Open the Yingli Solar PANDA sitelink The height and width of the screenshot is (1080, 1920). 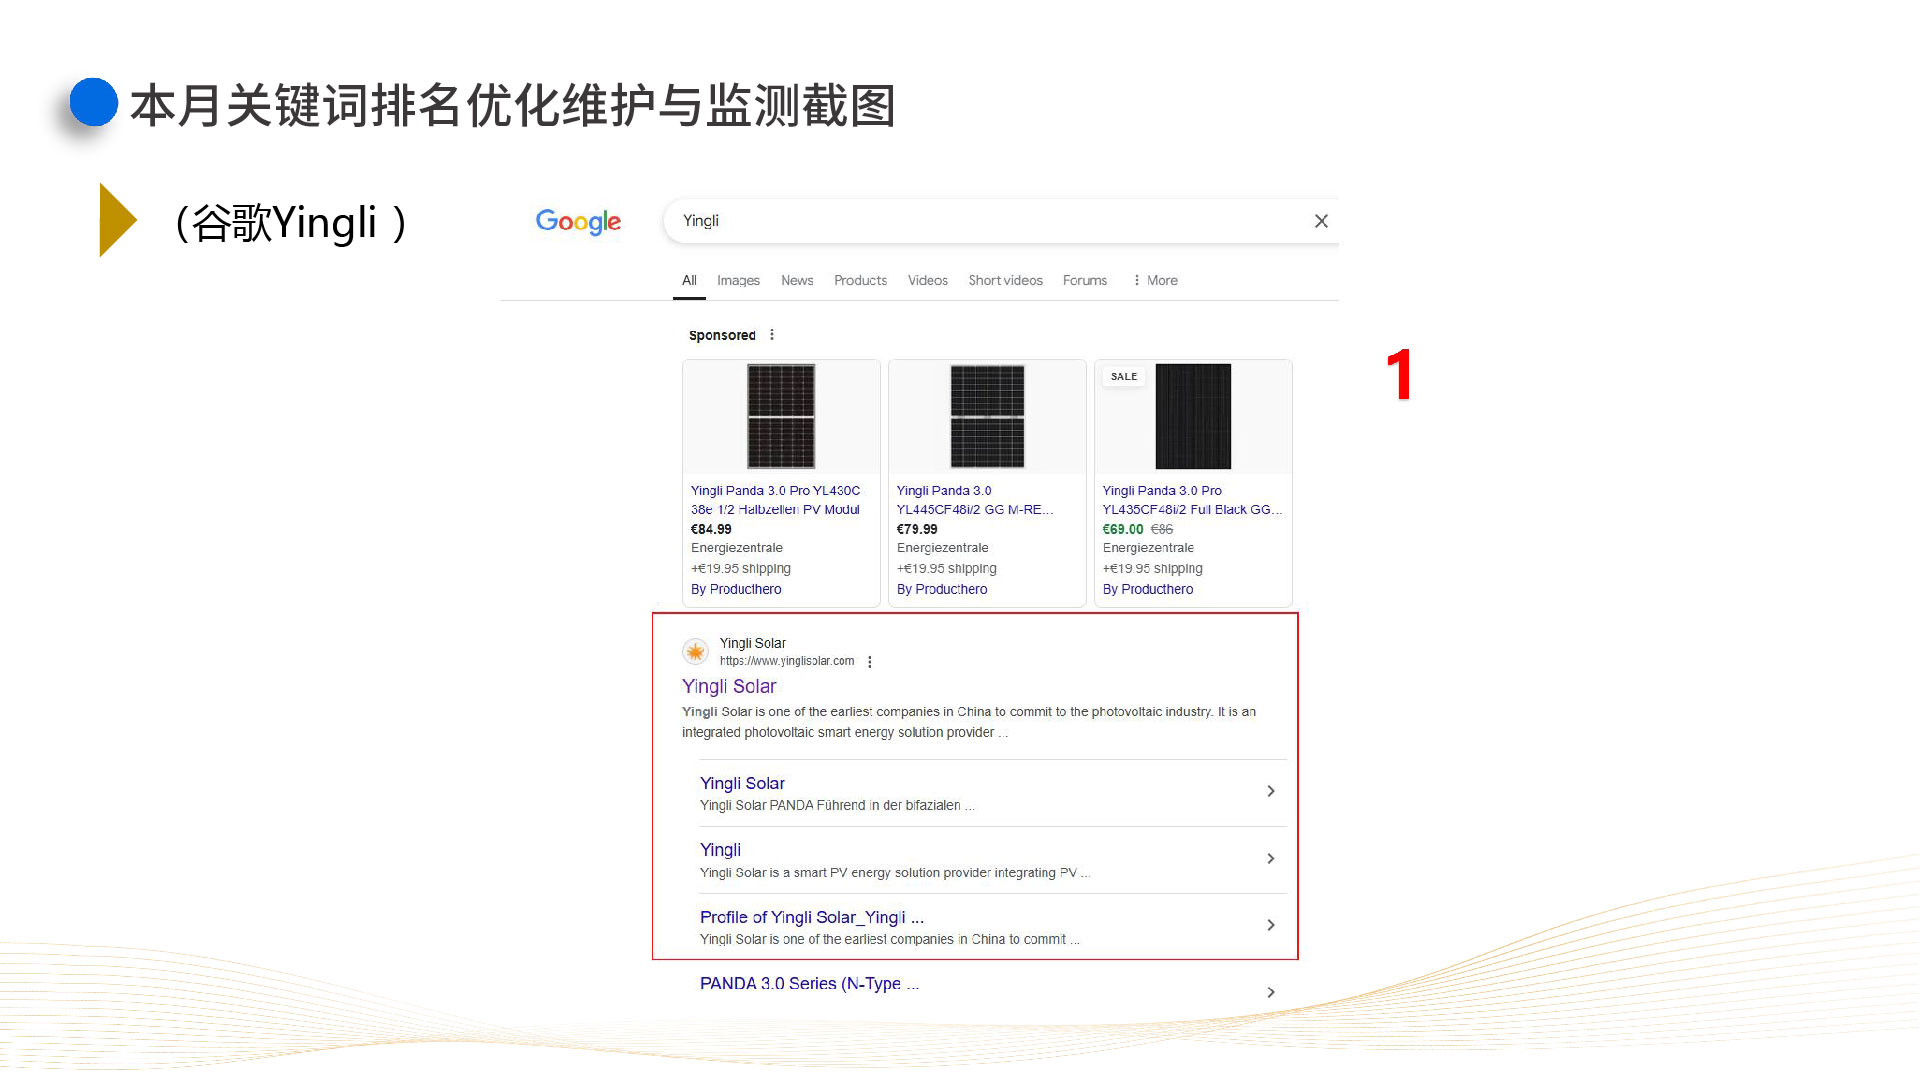[742, 783]
